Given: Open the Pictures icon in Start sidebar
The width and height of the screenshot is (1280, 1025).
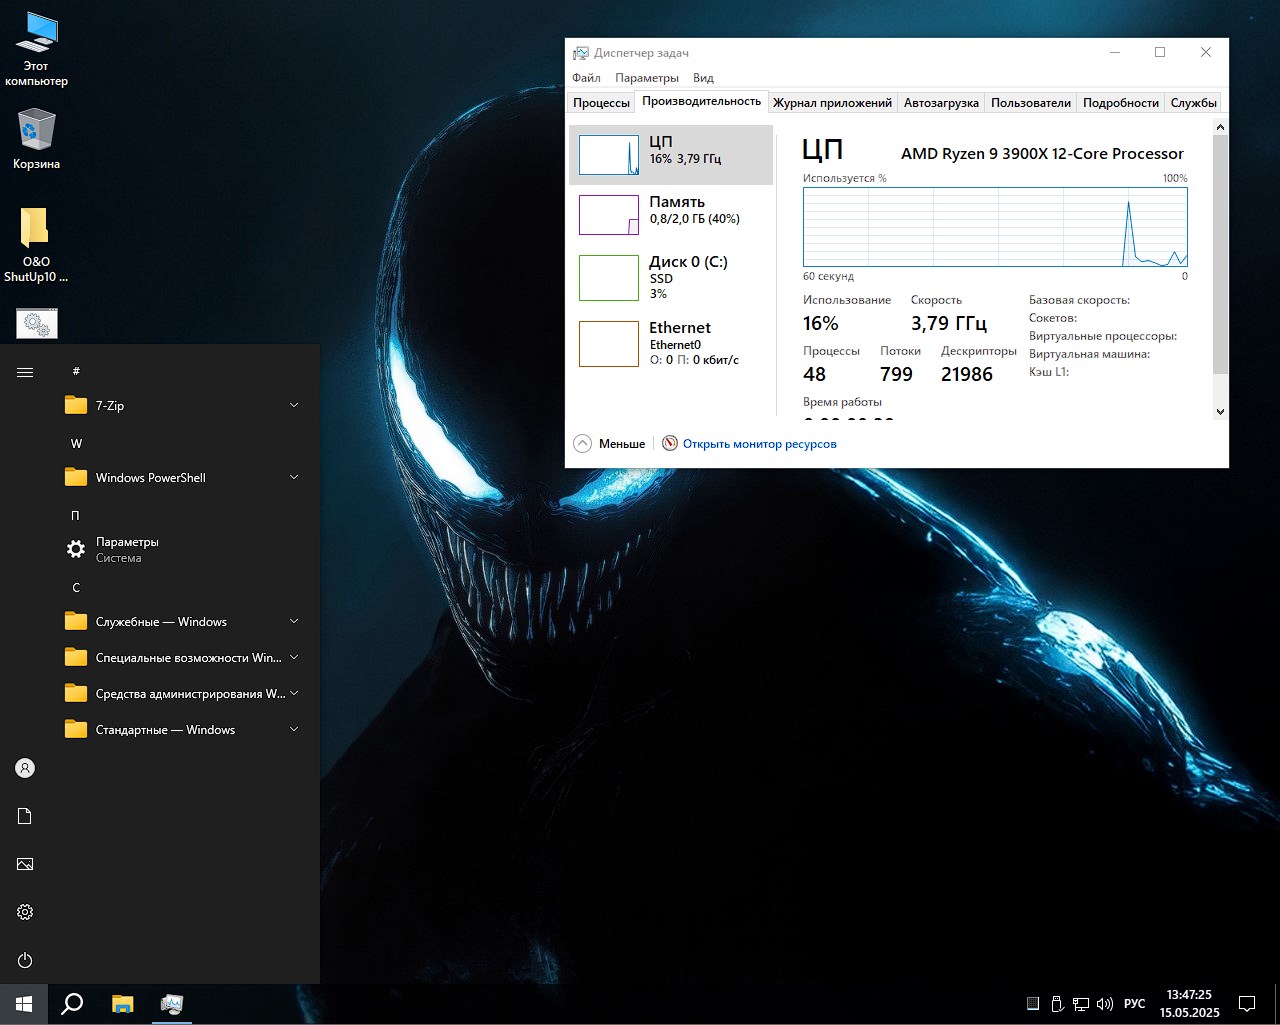Looking at the screenshot, I should tap(25, 864).
